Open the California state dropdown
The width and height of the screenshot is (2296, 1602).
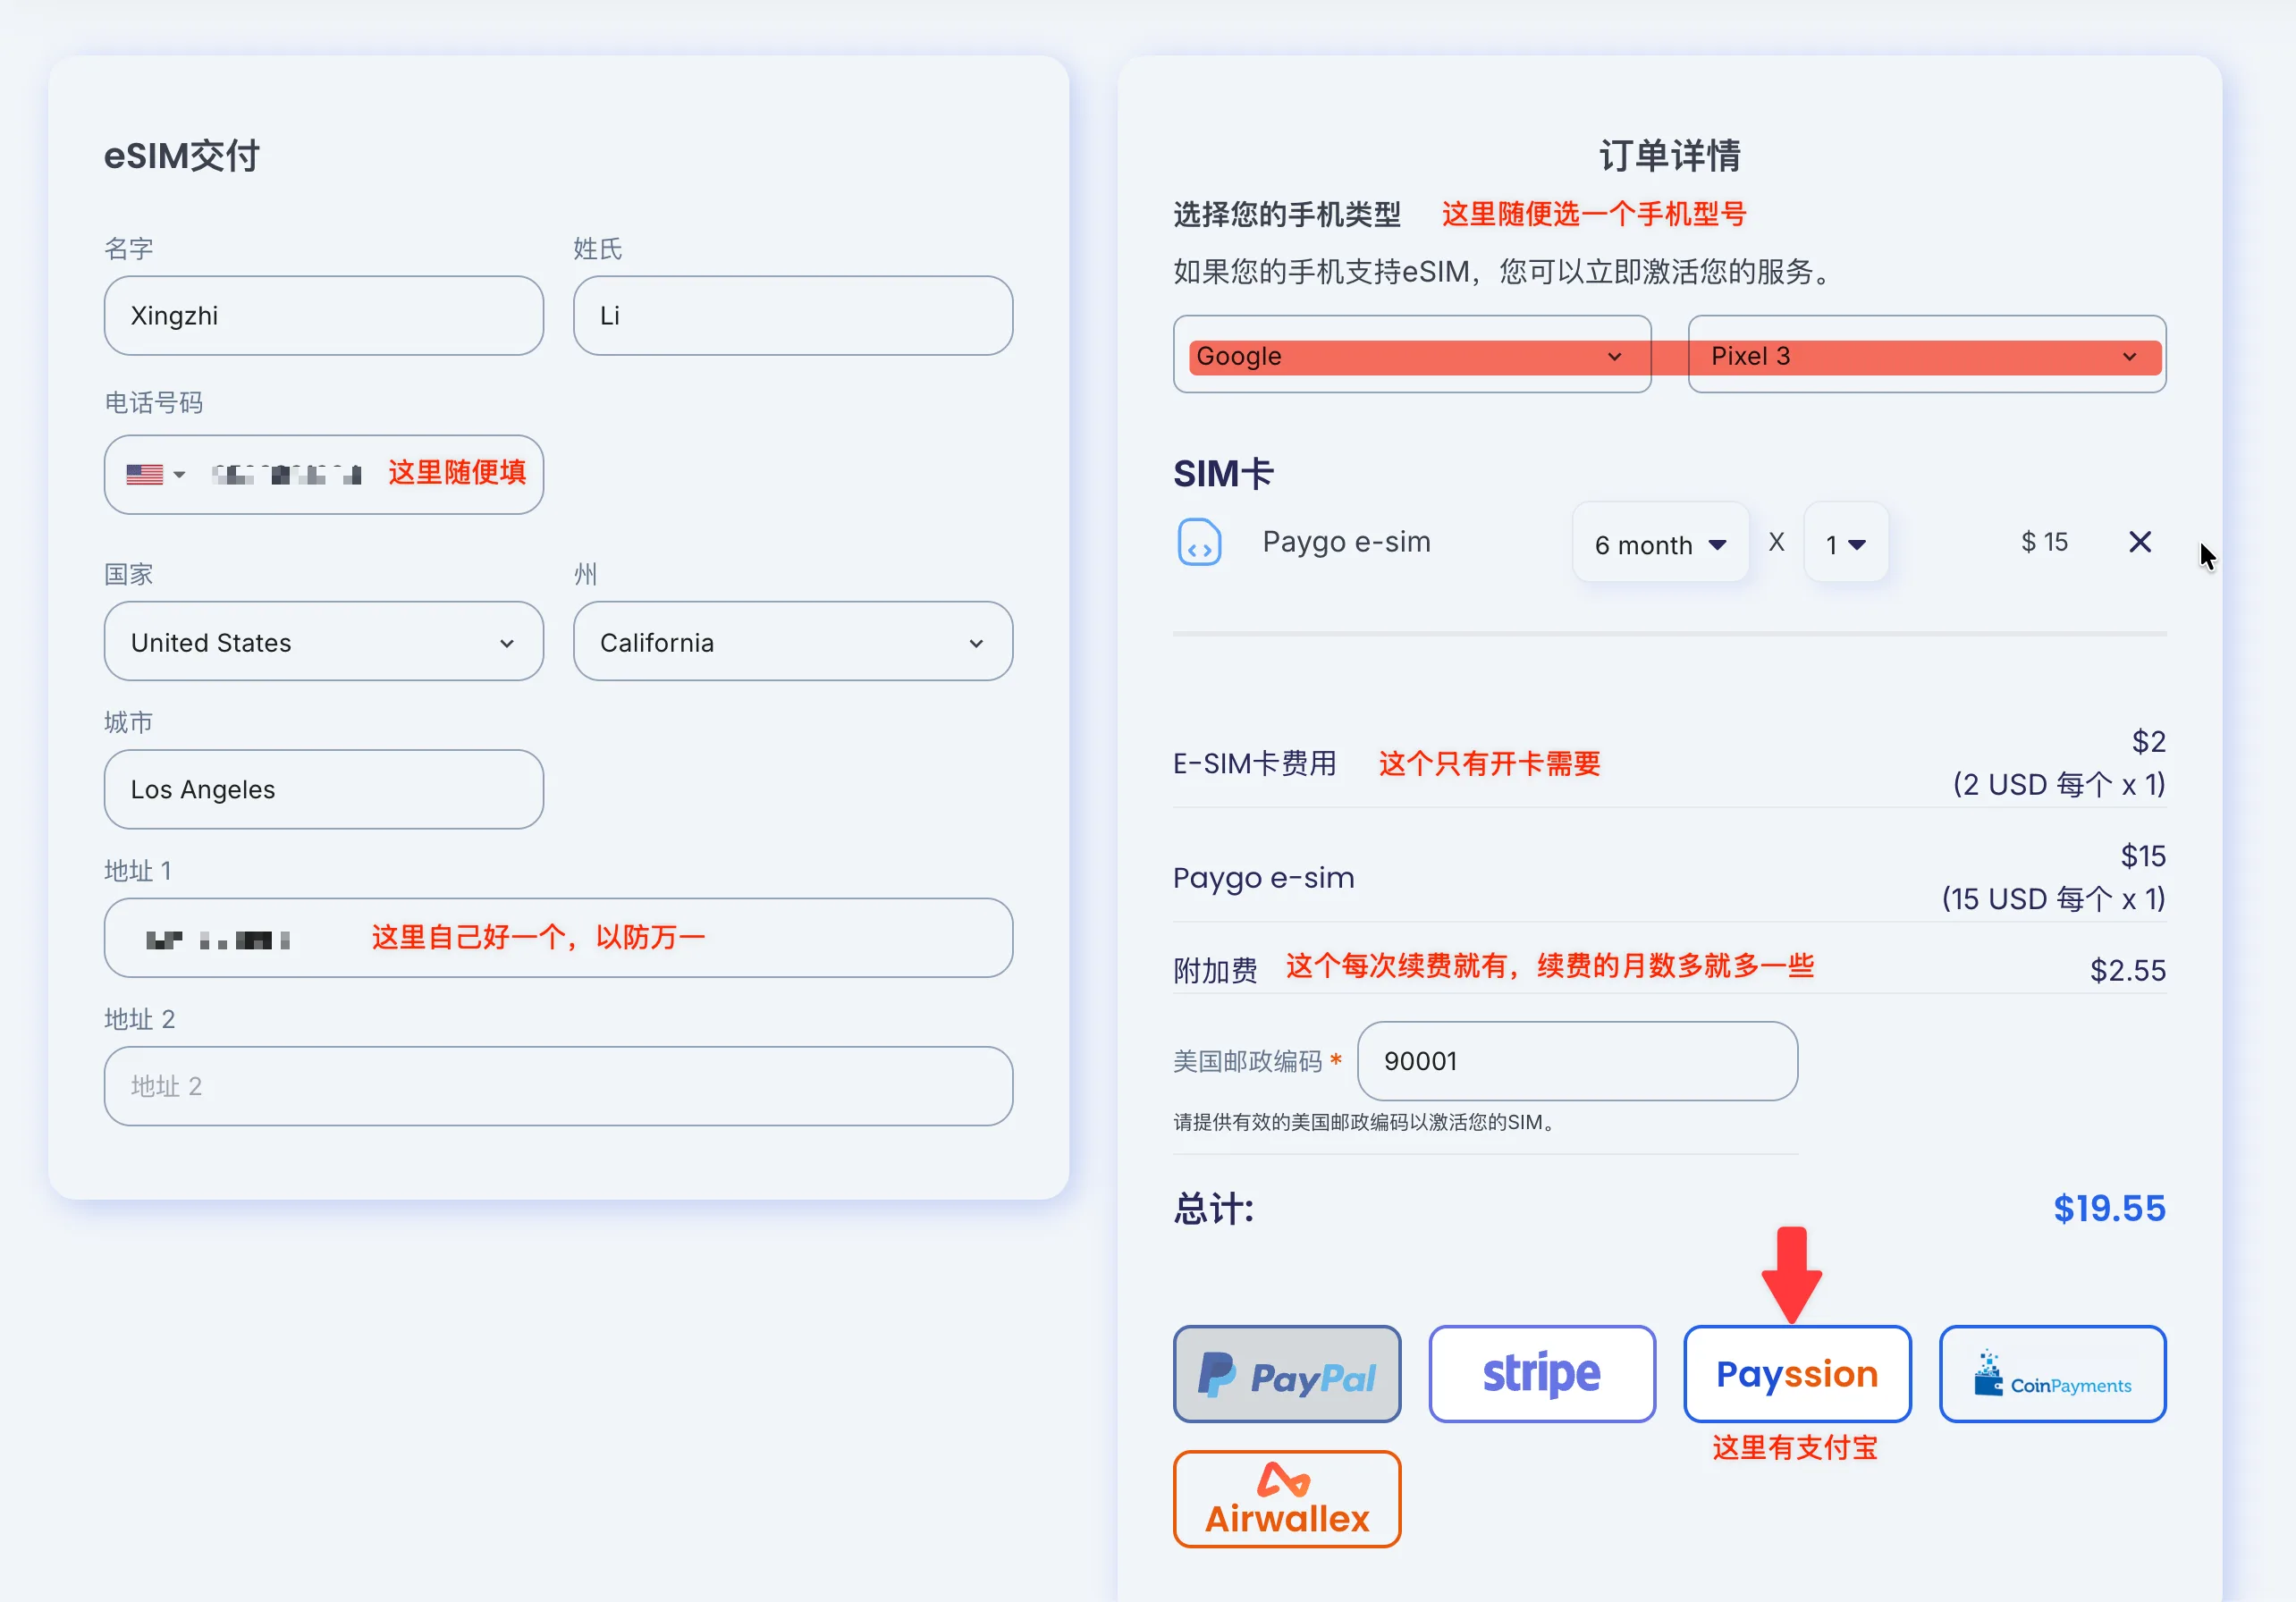coord(792,641)
